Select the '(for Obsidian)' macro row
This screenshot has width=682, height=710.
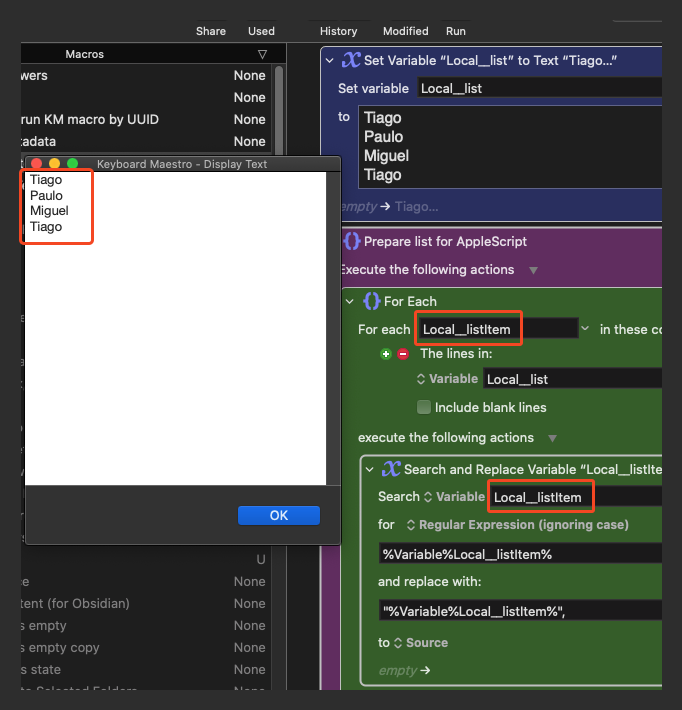tap(146, 604)
